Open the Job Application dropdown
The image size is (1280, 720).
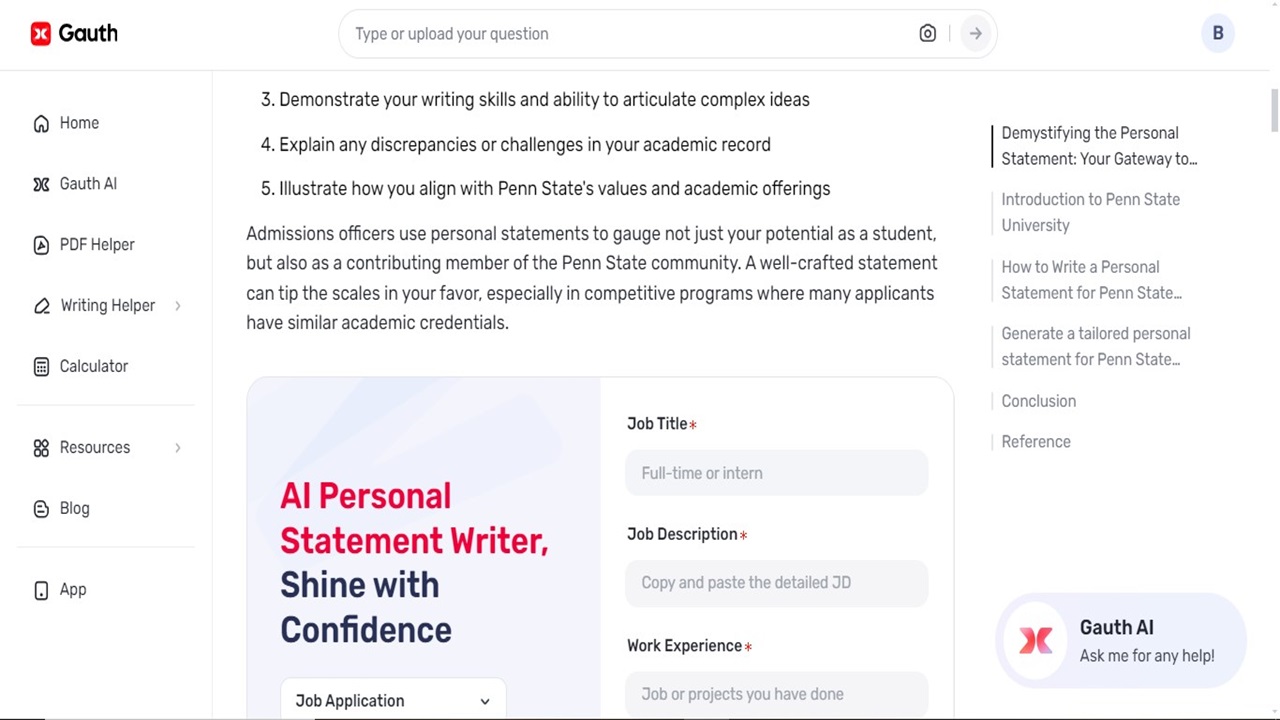click(392, 700)
